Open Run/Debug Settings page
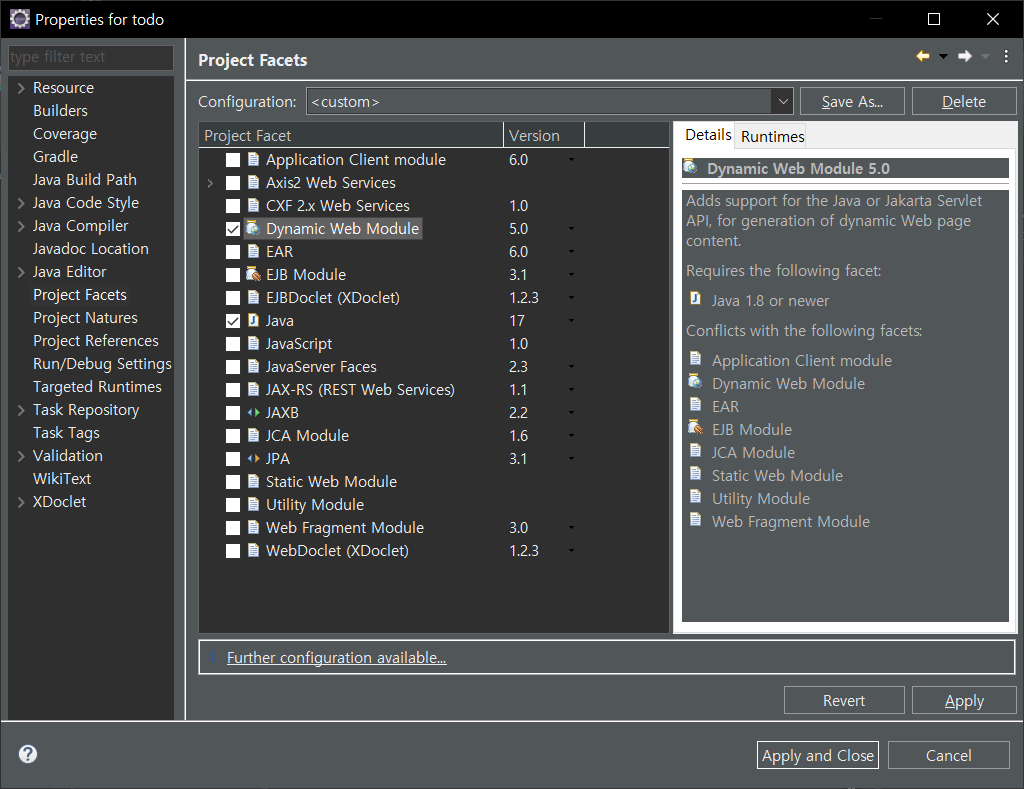 coord(103,364)
